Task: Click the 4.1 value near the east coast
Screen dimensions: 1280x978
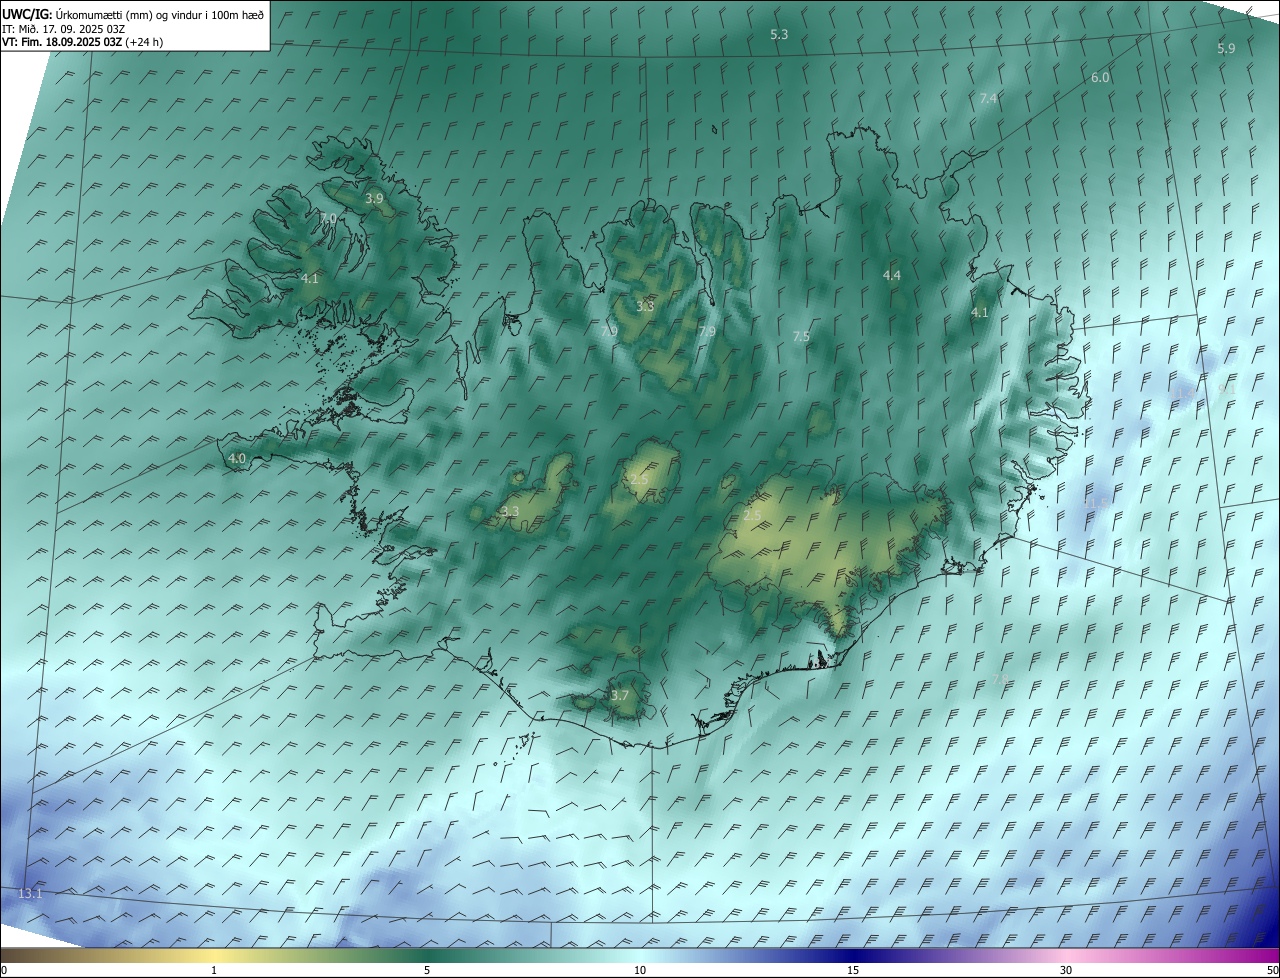Action: (x=980, y=313)
